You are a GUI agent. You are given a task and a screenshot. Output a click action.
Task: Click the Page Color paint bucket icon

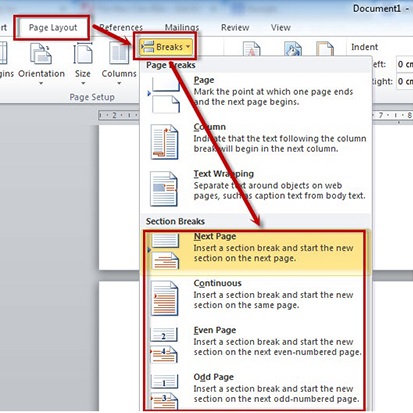[x=292, y=49]
